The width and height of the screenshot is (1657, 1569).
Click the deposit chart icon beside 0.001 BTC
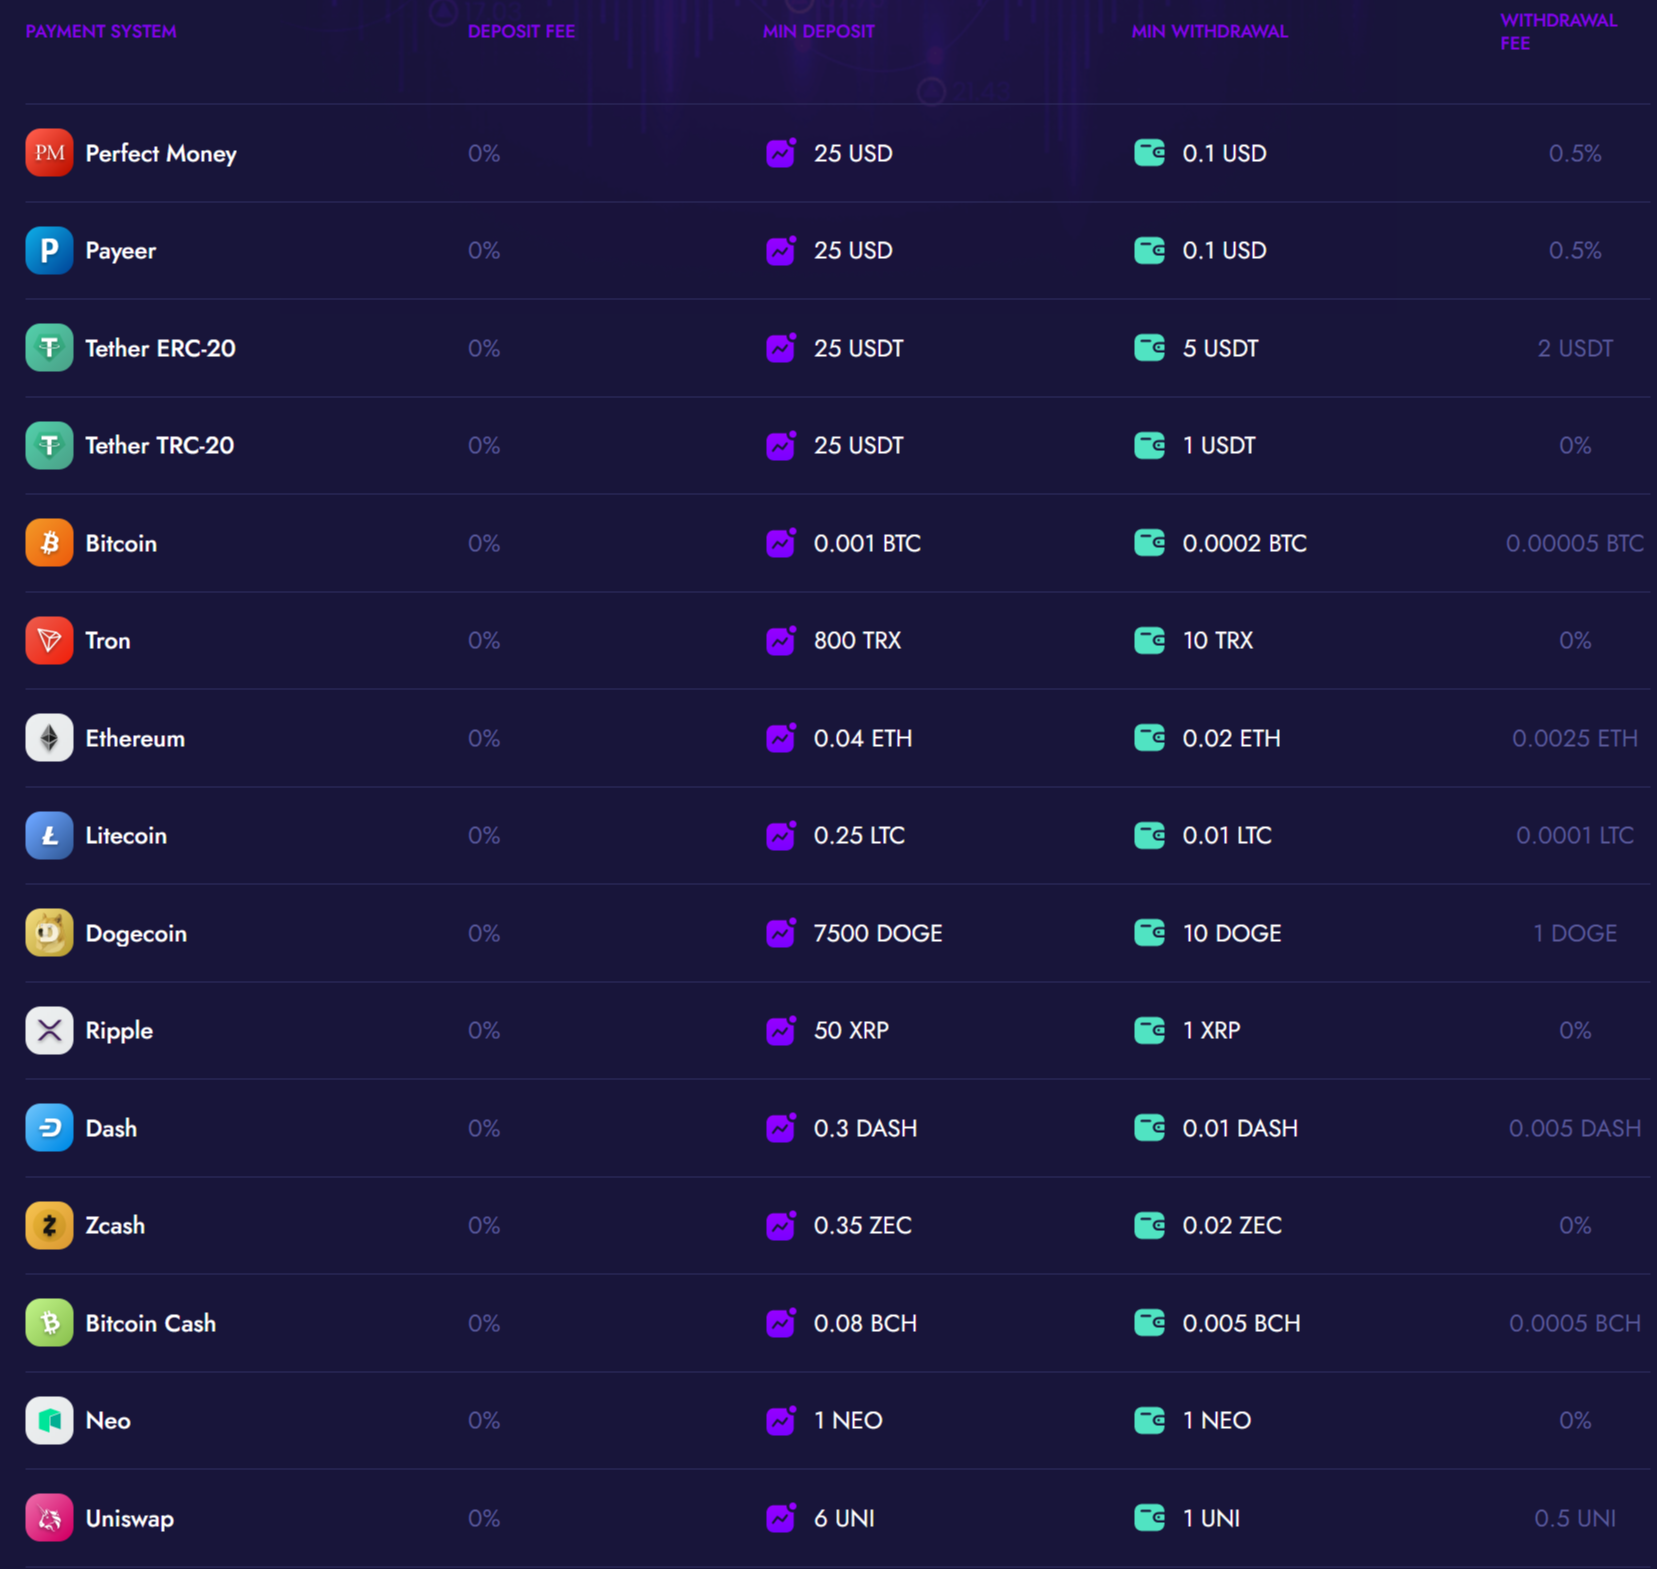(781, 543)
